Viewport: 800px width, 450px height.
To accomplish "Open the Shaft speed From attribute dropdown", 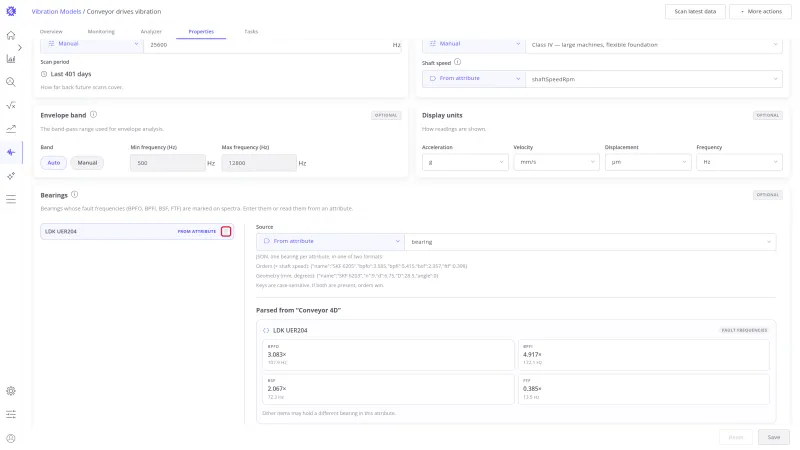I will click(474, 79).
